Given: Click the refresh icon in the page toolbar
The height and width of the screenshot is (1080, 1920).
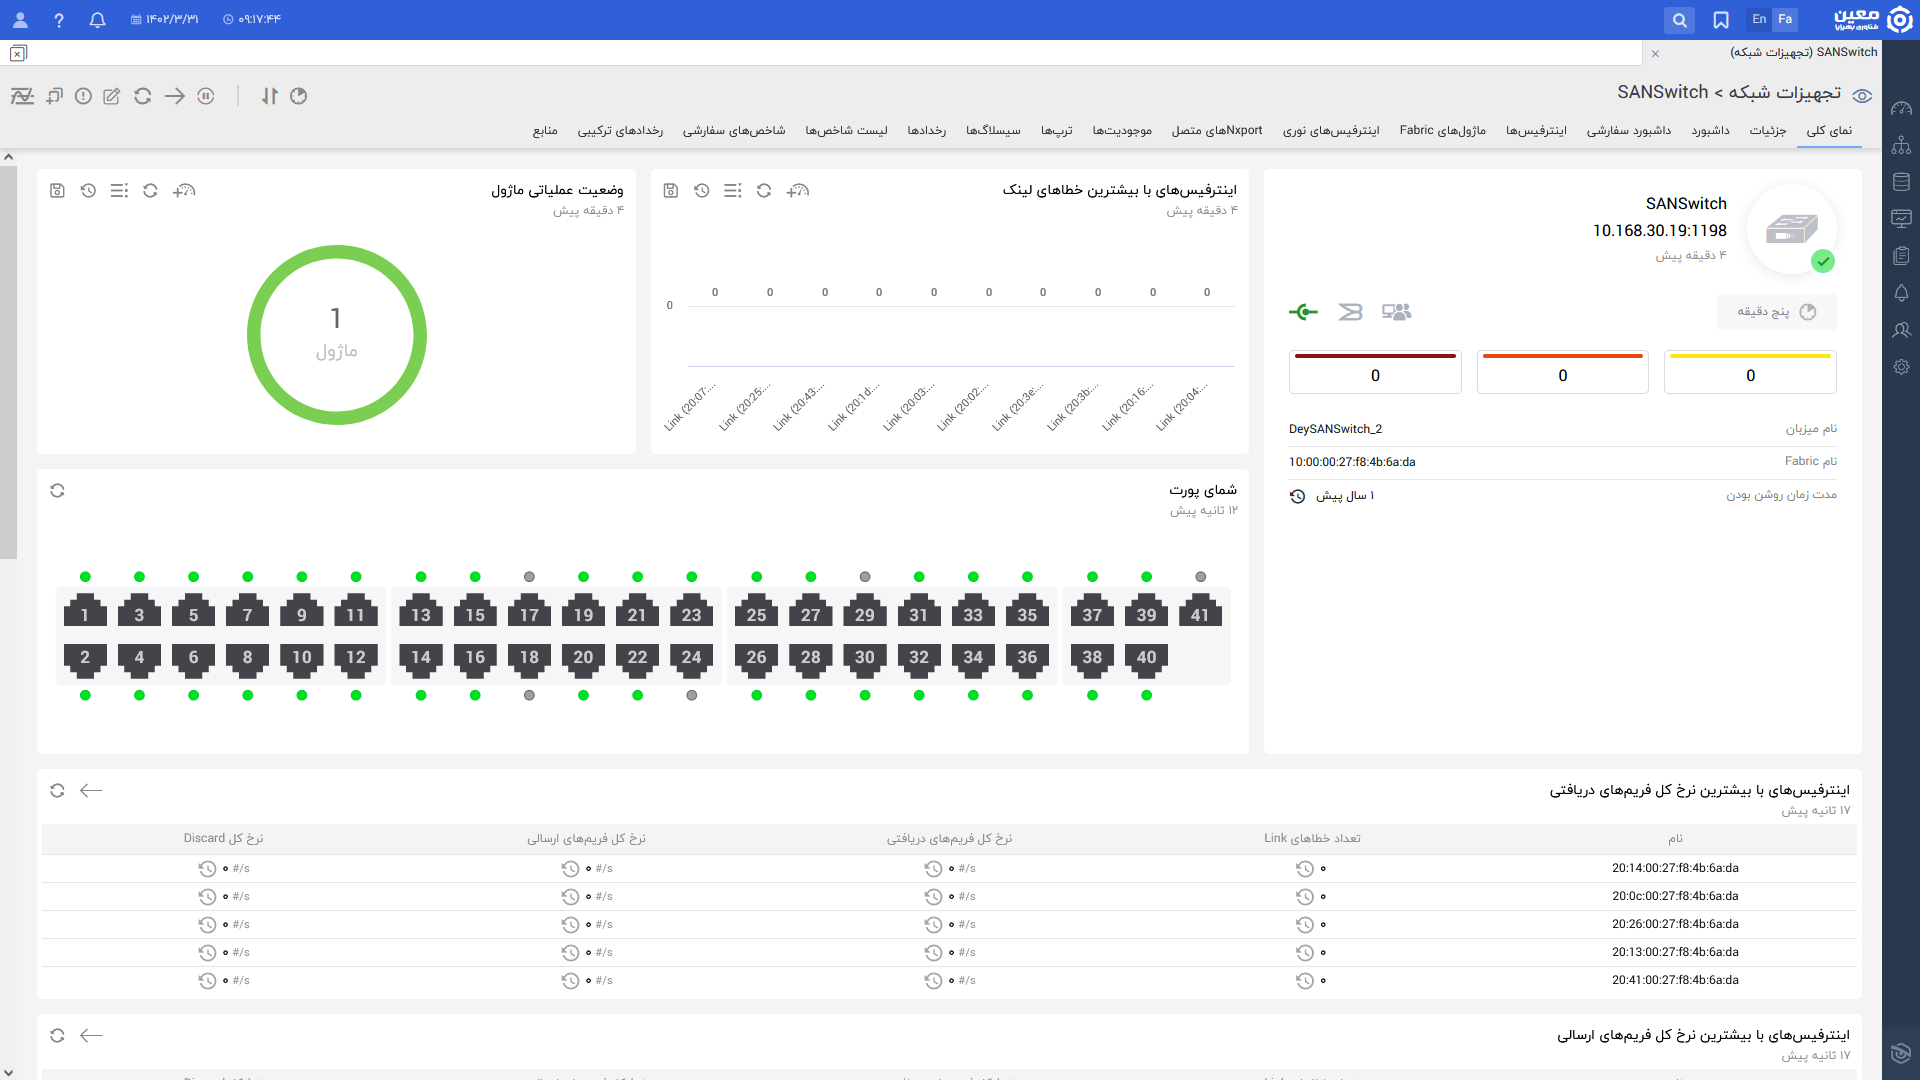Looking at the screenshot, I should click(143, 96).
